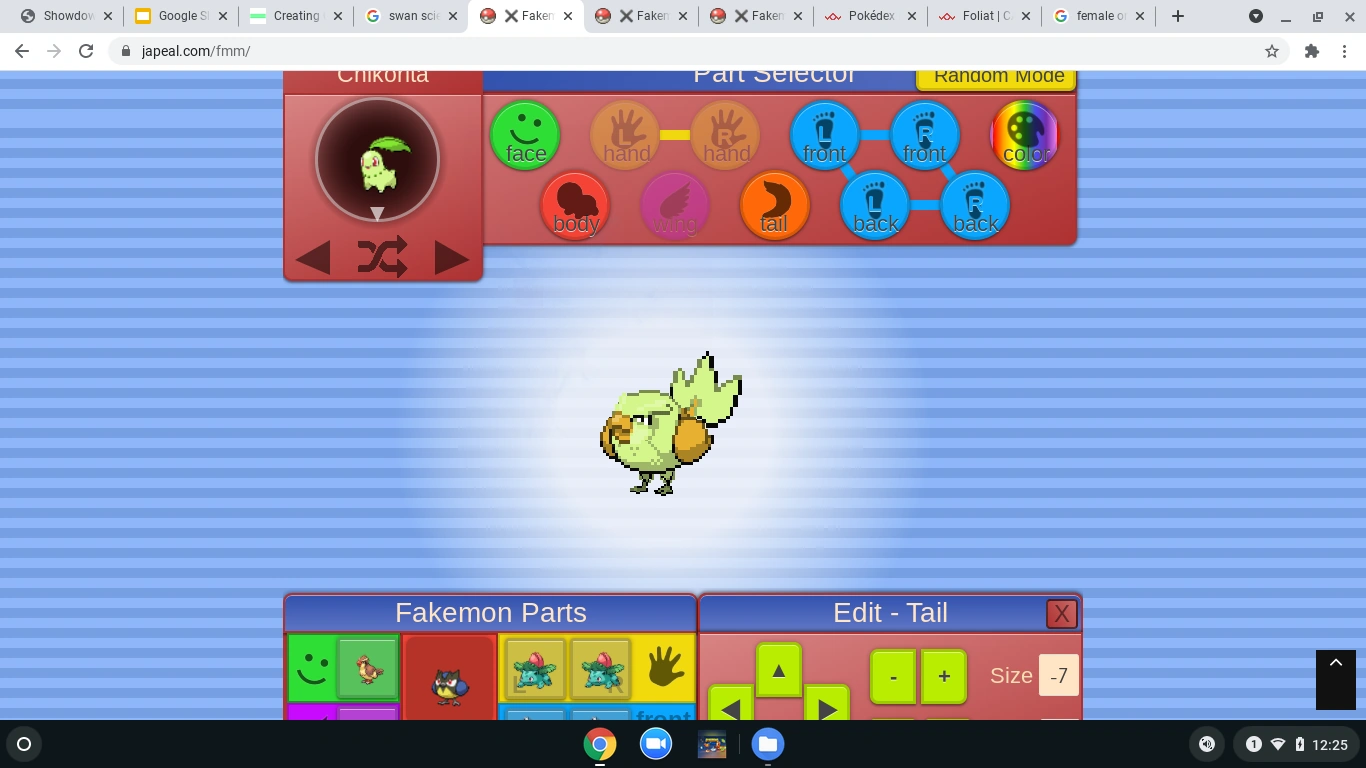1366x768 pixels.
Task: Close the Edit - Tail panel
Action: pyautogui.click(x=1061, y=614)
